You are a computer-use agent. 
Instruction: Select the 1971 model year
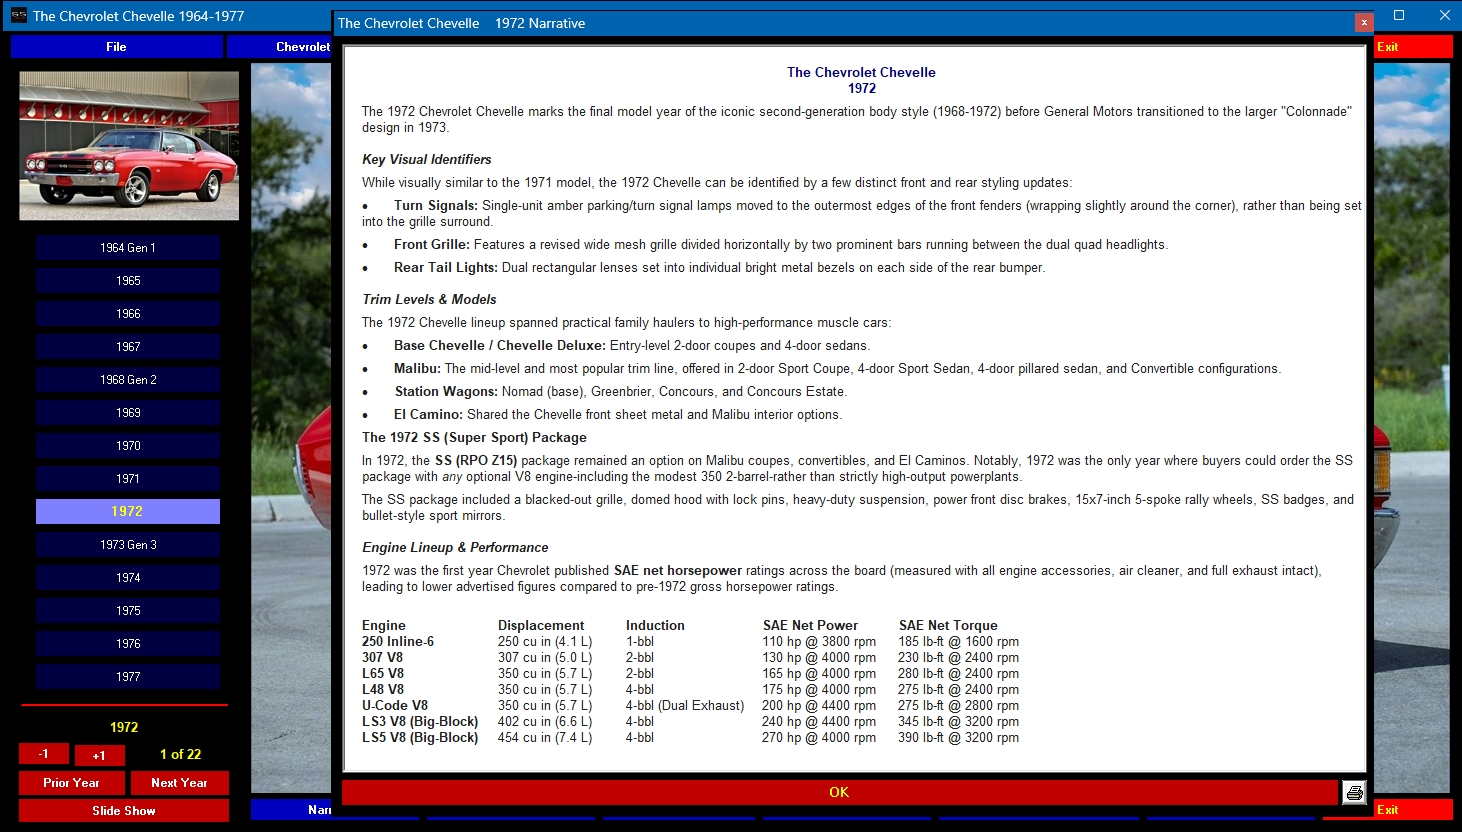[128, 479]
